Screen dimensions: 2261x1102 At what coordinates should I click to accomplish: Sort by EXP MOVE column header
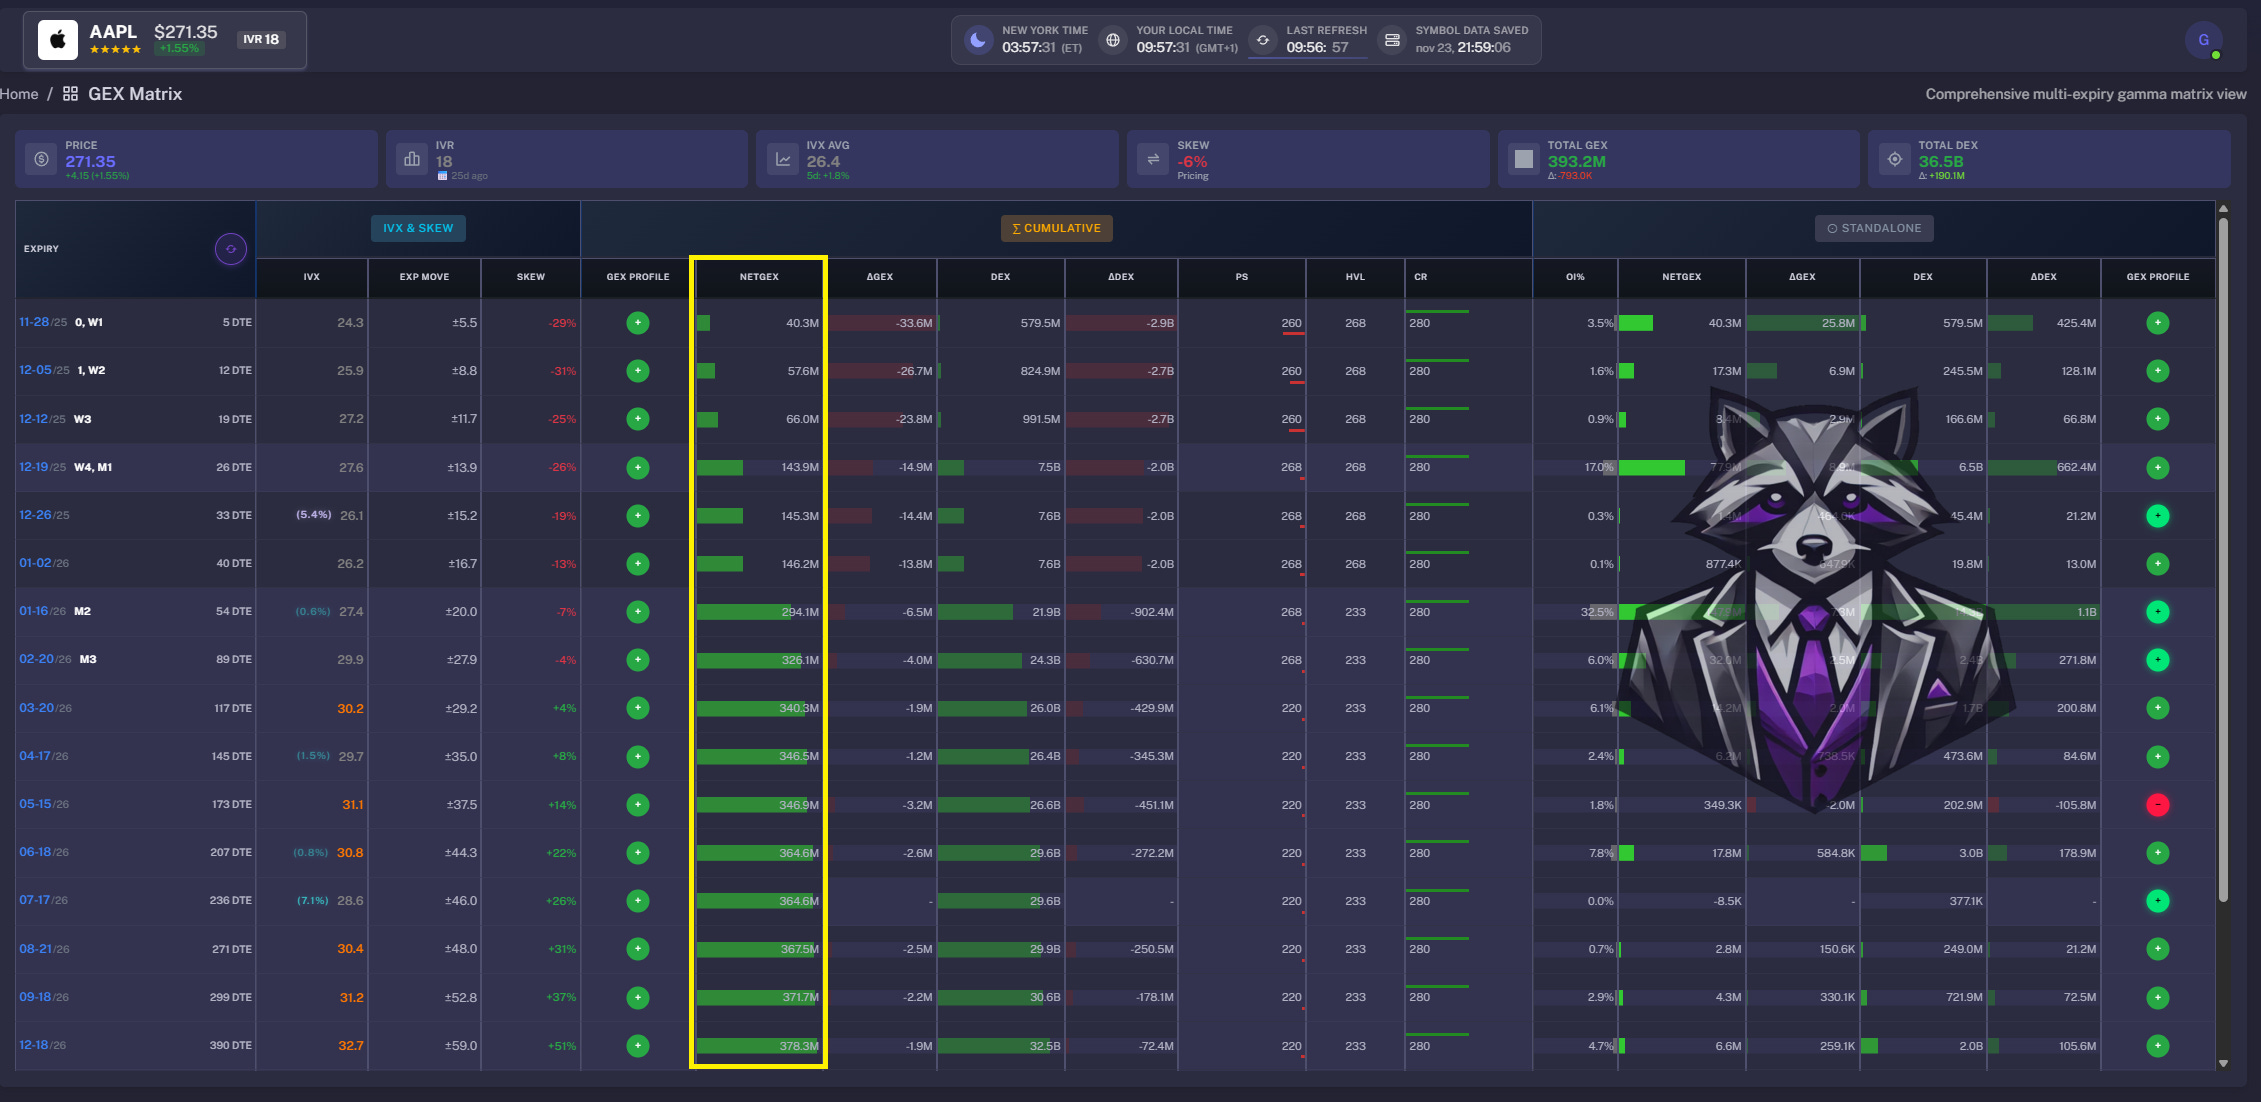click(x=424, y=277)
